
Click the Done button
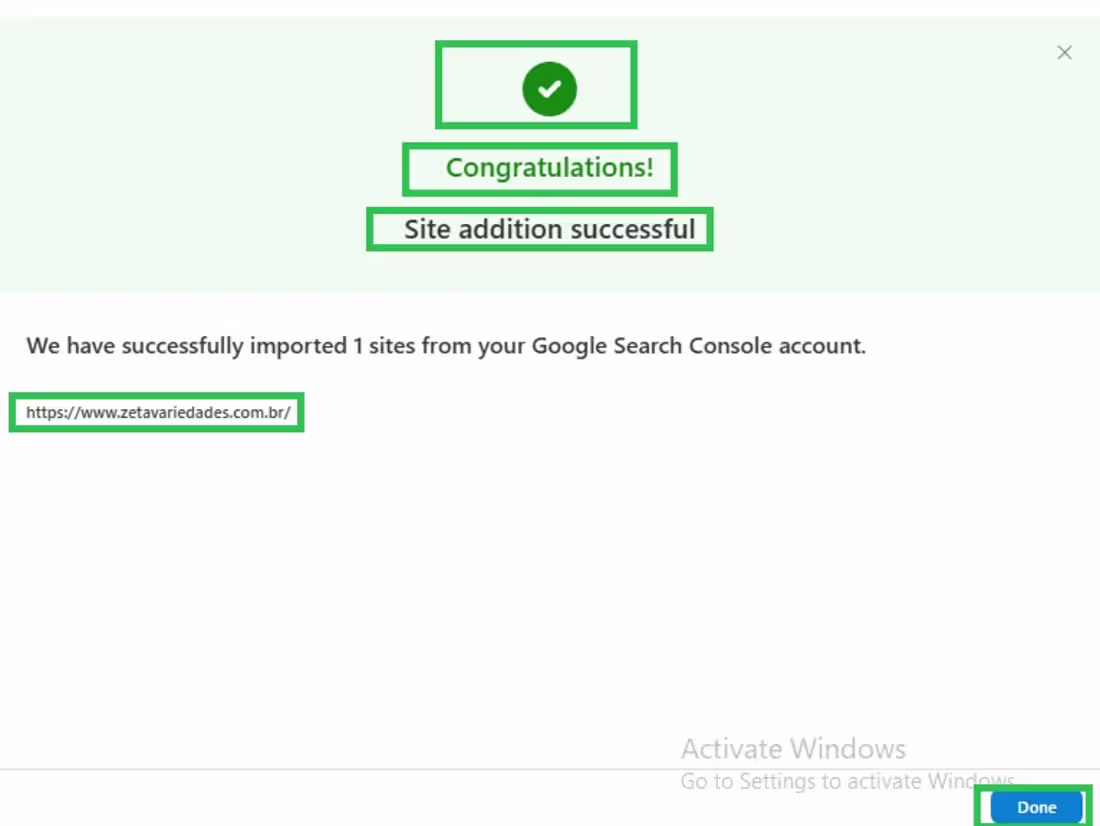pyautogui.click(x=1036, y=807)
